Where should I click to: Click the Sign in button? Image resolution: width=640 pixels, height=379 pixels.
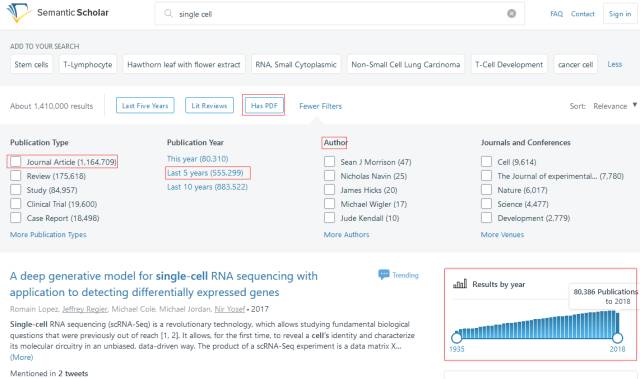(620, 14)
